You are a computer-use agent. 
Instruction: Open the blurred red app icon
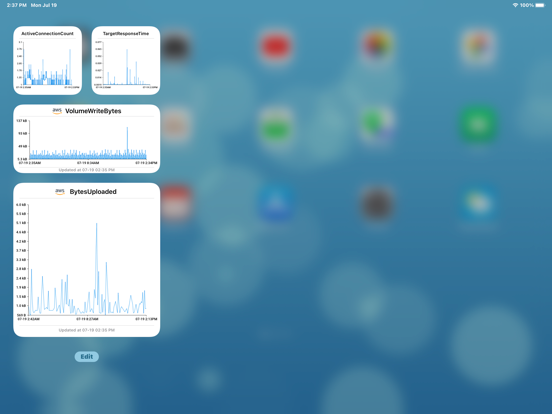[276, 46]
